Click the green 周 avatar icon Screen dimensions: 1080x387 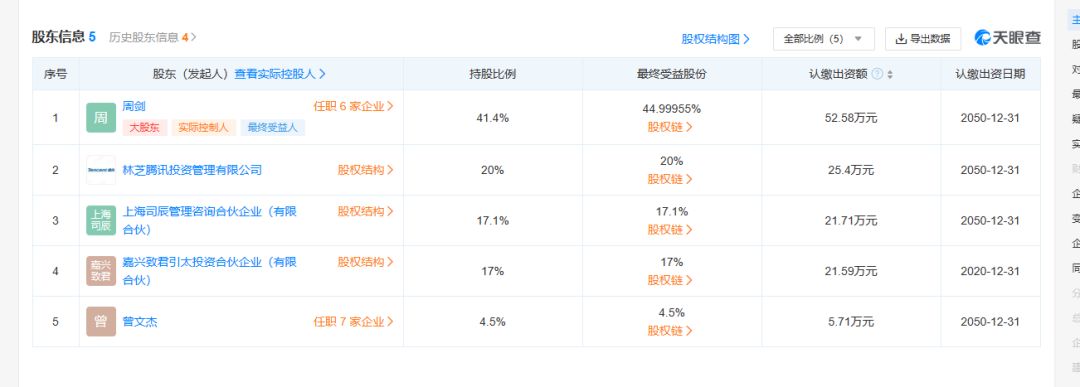click(x=101, y=118)
